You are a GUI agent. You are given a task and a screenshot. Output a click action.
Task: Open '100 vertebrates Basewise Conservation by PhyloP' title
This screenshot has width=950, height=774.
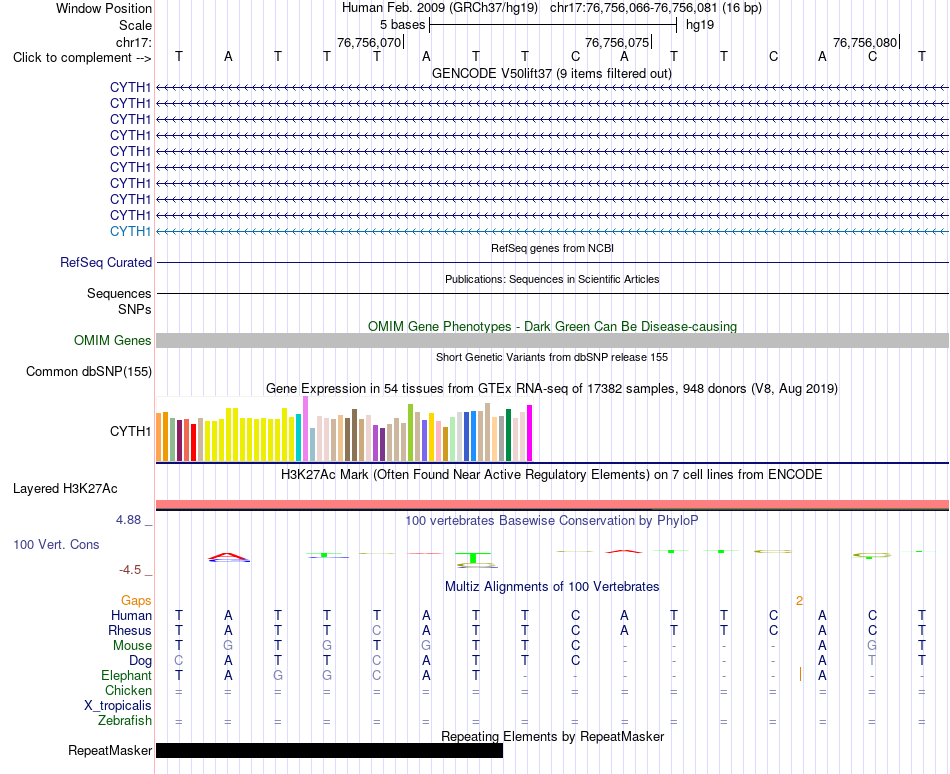point(552,521)
